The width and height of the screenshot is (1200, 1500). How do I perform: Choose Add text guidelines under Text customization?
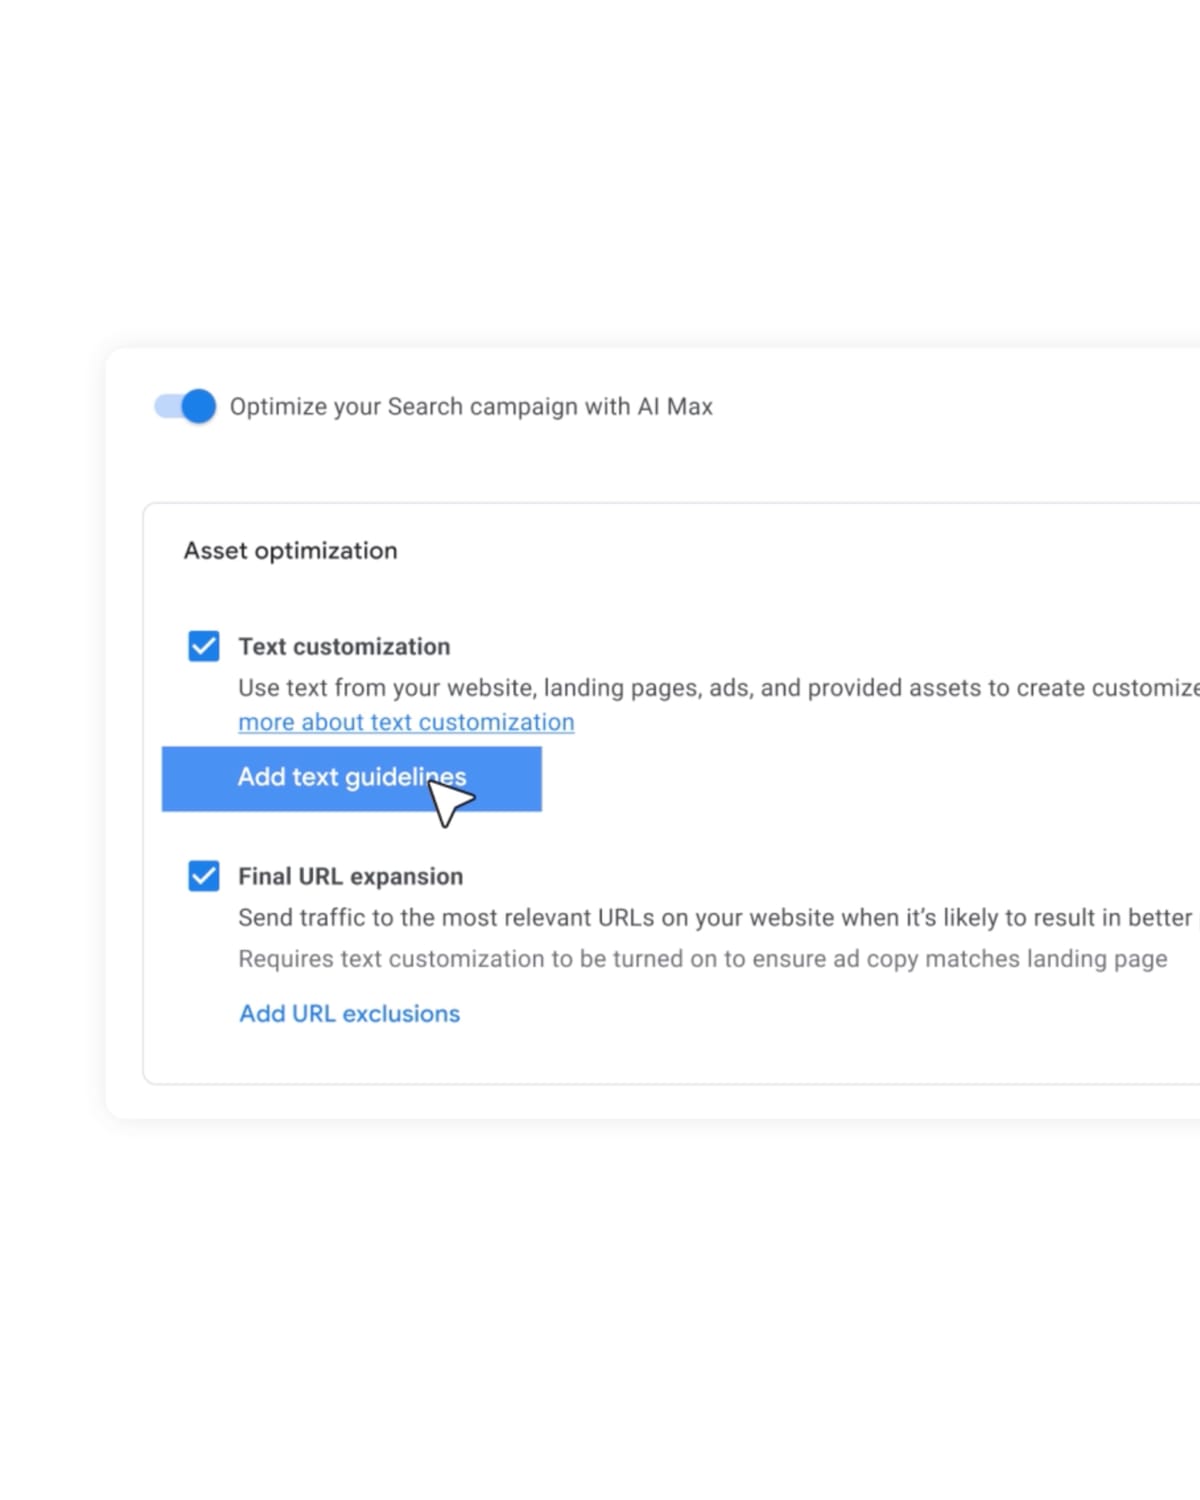point(351,778)
